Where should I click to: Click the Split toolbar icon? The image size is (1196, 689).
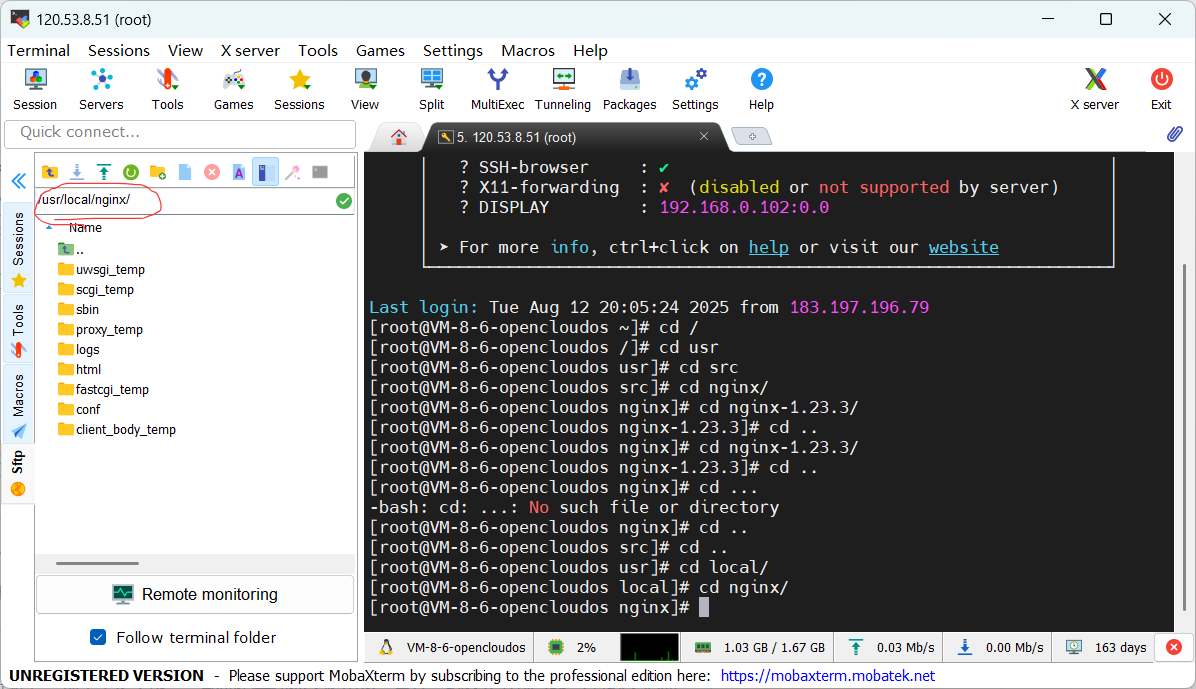(x=431, y=89)
